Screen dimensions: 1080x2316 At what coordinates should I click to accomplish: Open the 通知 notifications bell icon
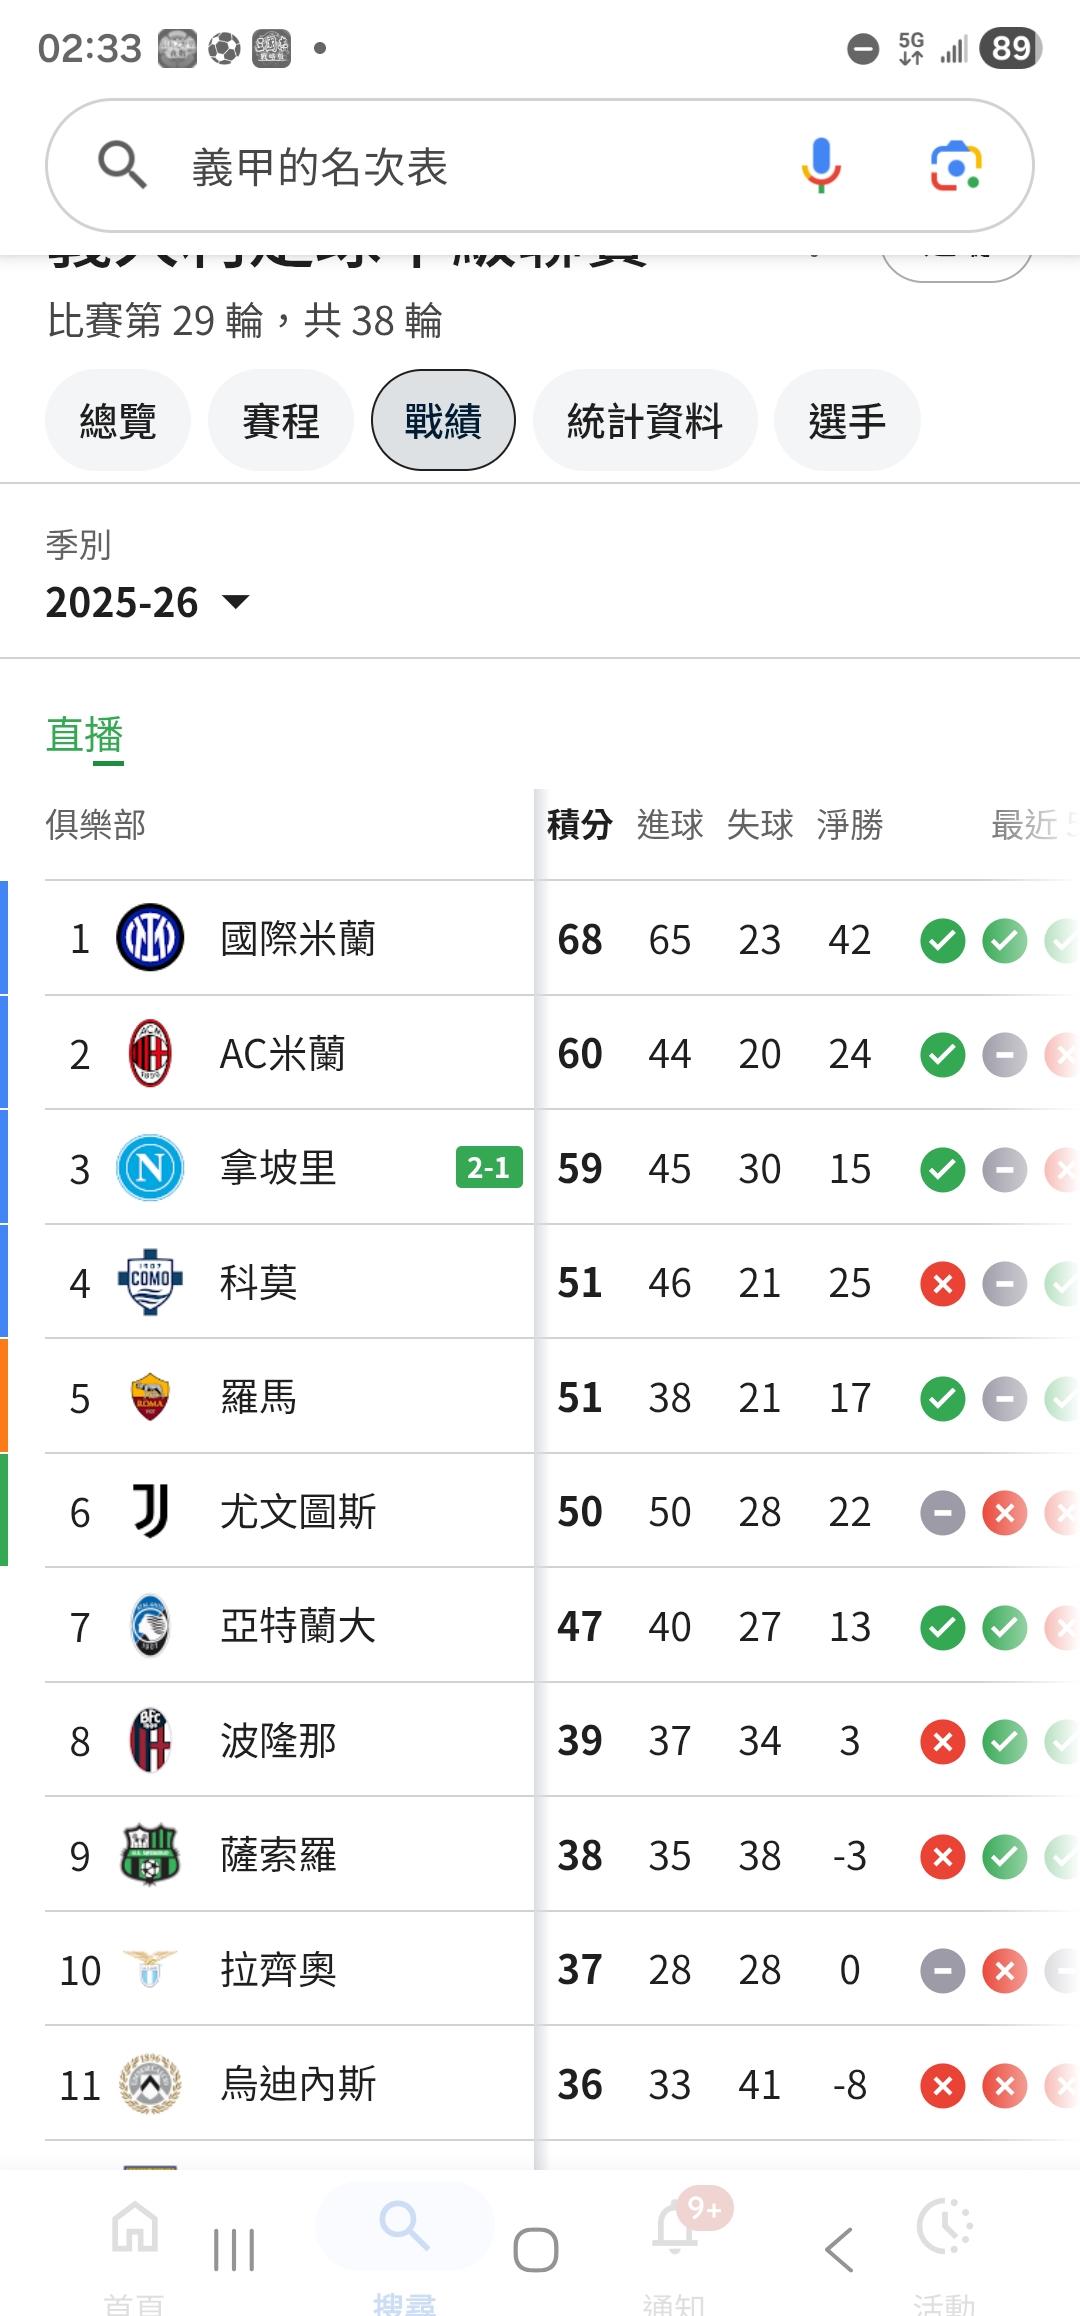point(675,2230)
